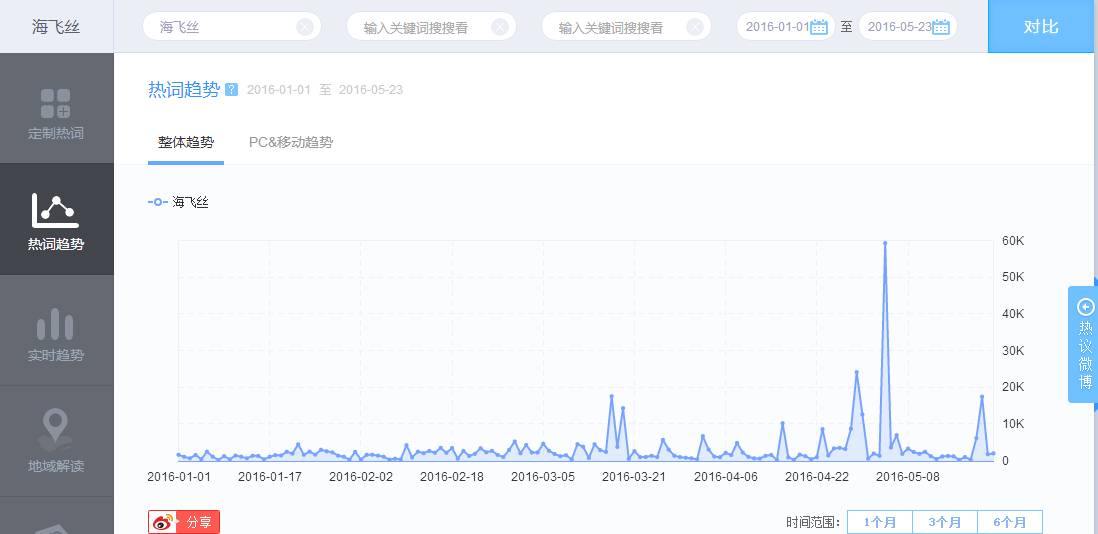Switch to the 整体趋势 tab
The image size is (1098, 534).
tap(185, 142)
